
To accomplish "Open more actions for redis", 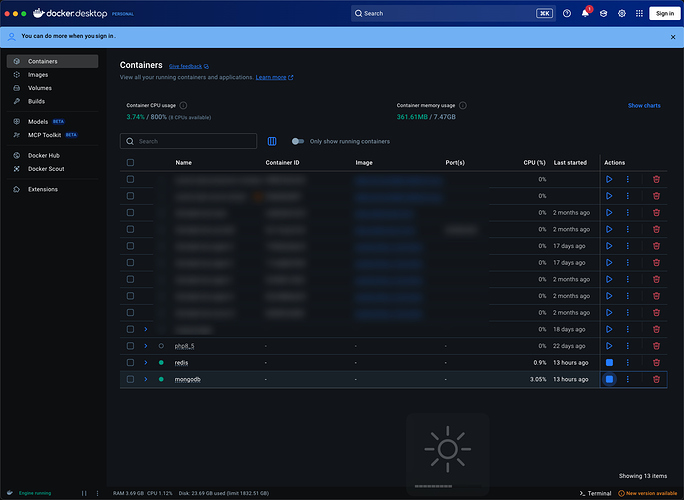I will pyautogui.click(x=627, y=363).
